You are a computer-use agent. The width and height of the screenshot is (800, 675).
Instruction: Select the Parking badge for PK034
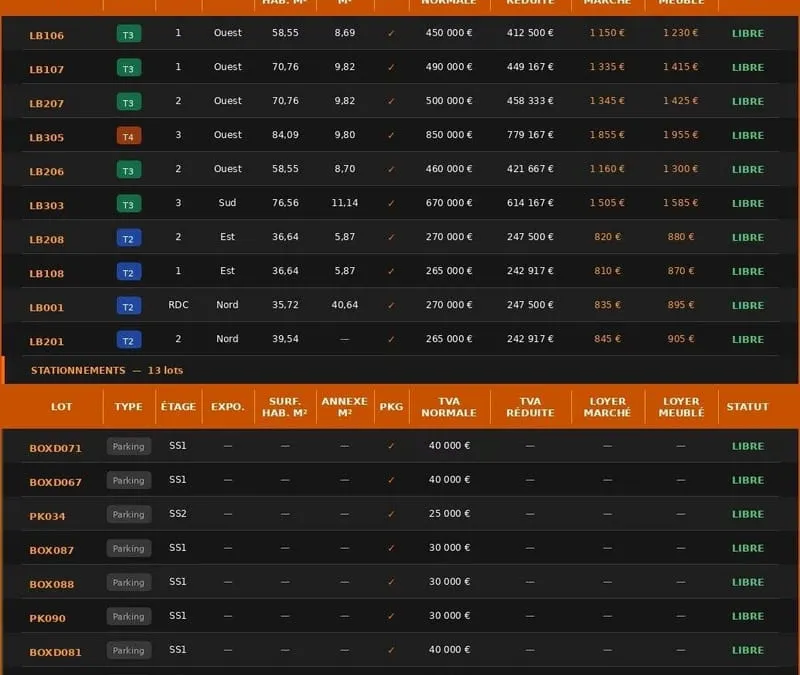click(x=129, y=514)
